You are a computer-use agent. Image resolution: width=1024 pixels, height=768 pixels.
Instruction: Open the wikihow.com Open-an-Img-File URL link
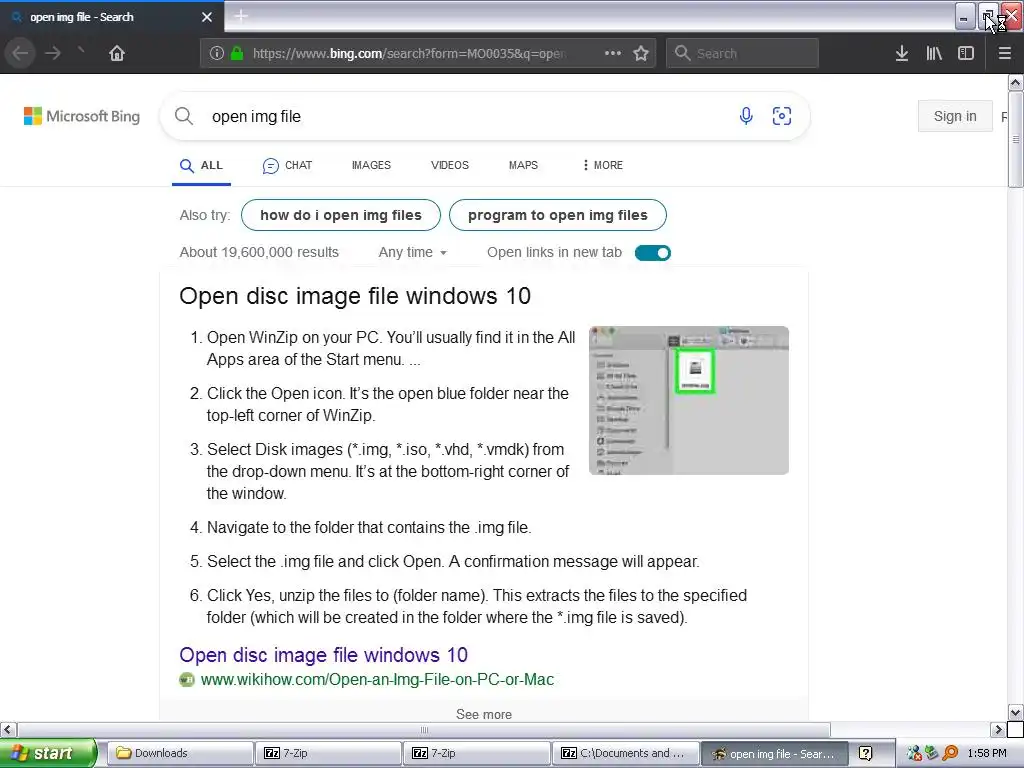(x=377, y=679)
